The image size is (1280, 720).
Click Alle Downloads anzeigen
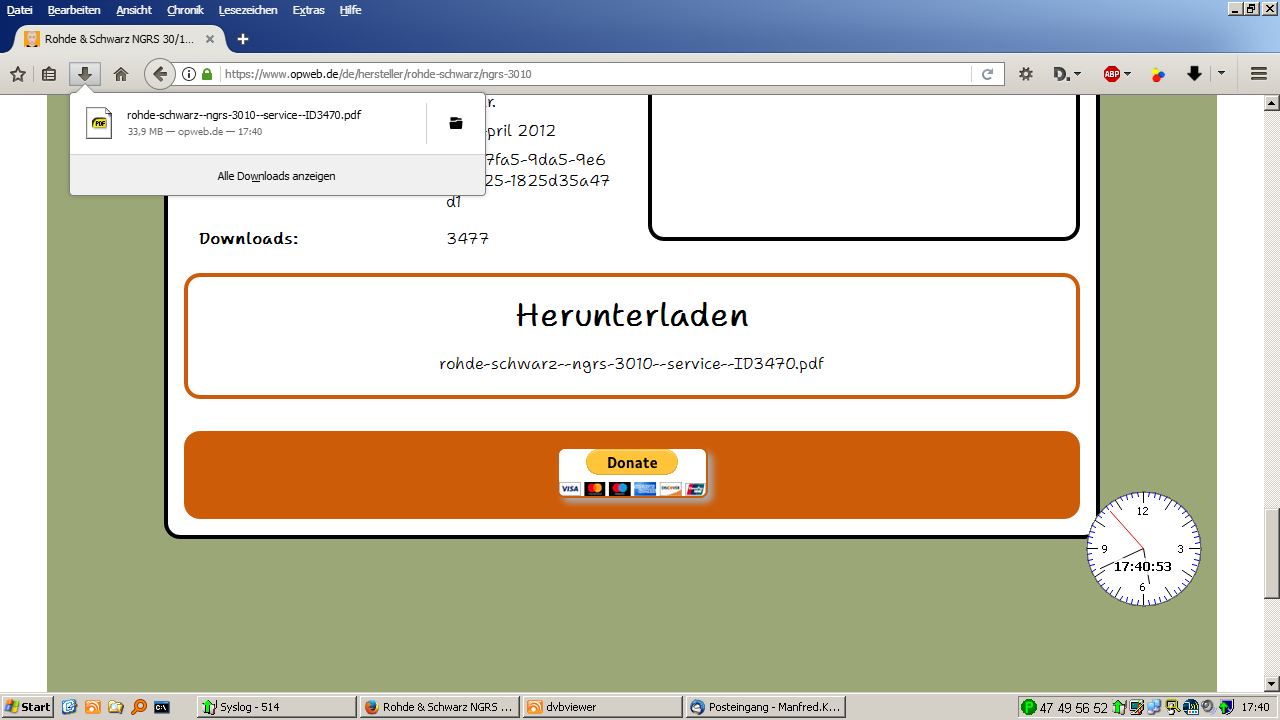pyautogui.click(x=277, y=176)
